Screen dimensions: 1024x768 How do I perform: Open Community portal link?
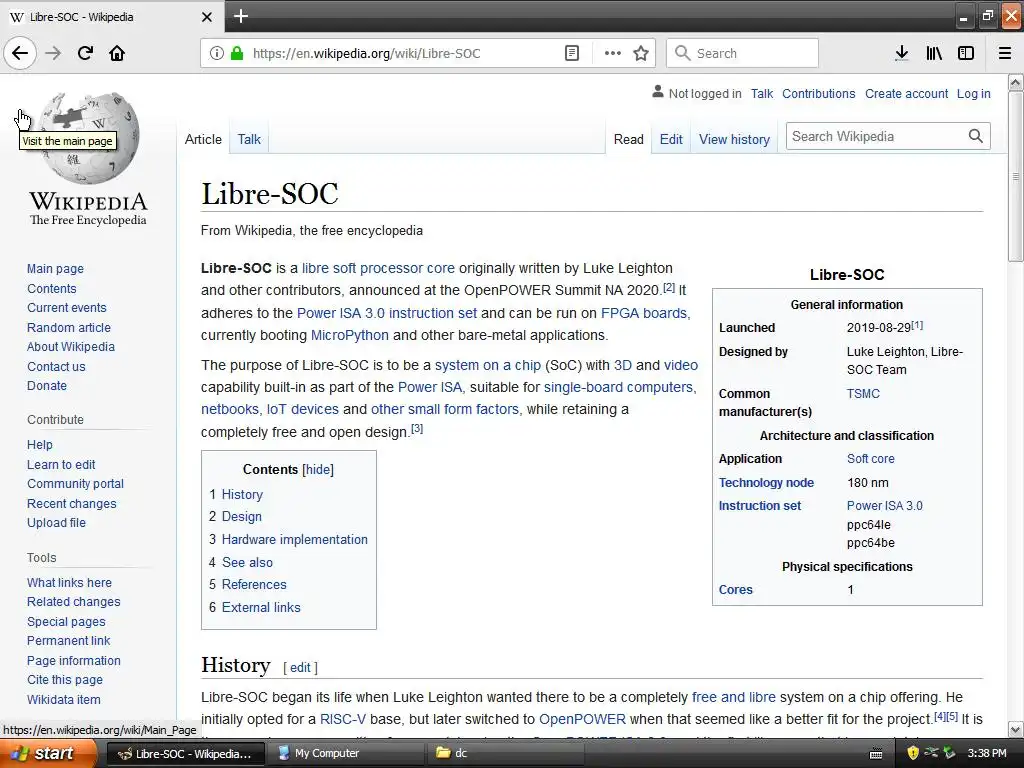click(75, 483)
